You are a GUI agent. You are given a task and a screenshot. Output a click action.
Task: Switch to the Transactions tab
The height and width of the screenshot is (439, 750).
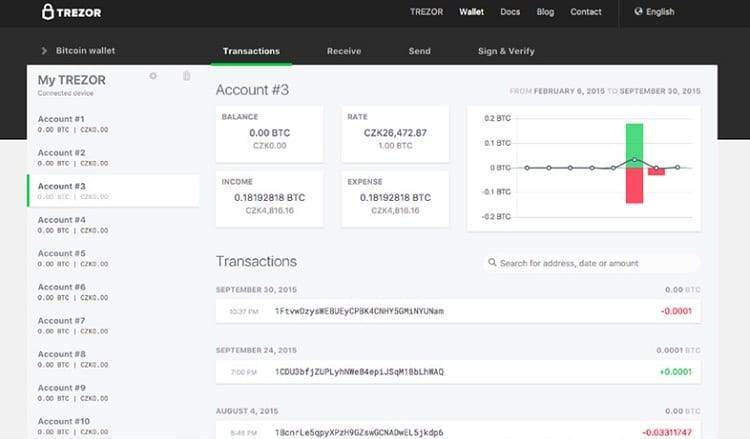pos(251,51)
